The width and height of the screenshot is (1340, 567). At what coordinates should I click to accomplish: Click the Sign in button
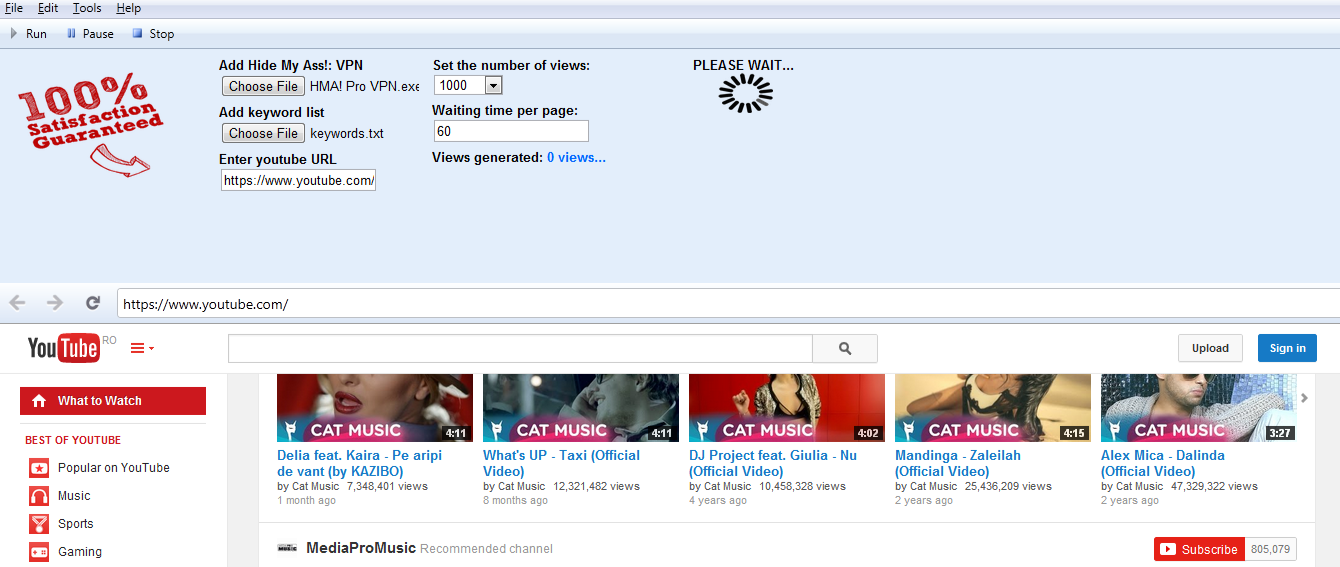(x=1287, y=348)
